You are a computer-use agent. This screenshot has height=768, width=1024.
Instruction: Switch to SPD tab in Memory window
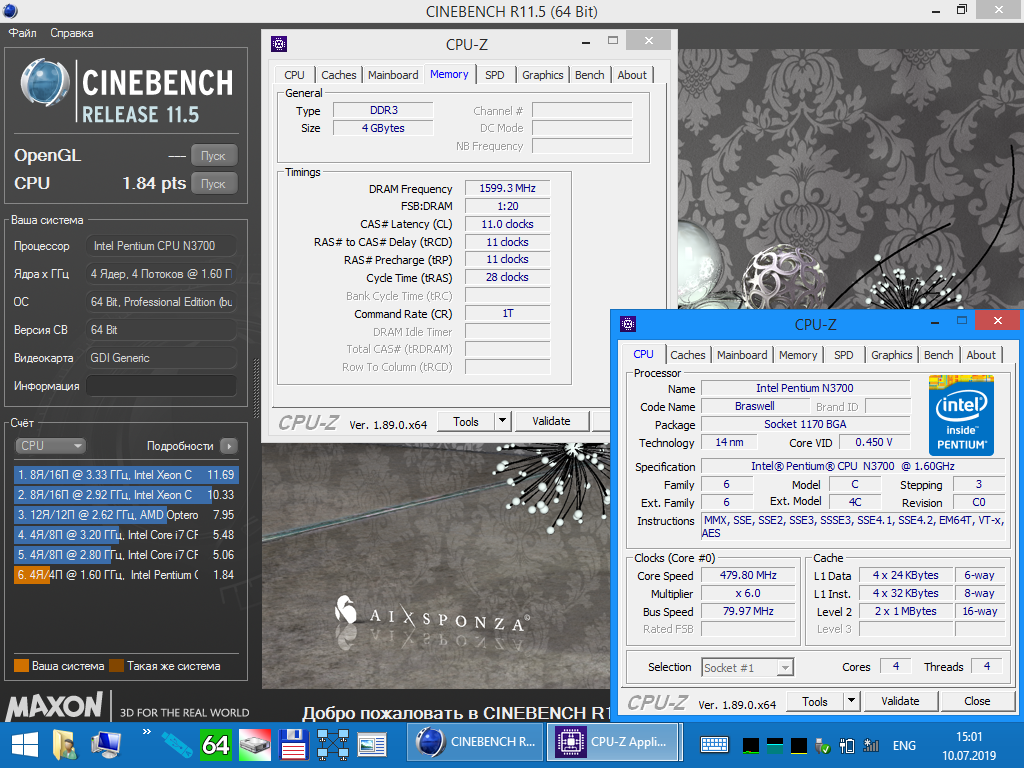point(495,75)
